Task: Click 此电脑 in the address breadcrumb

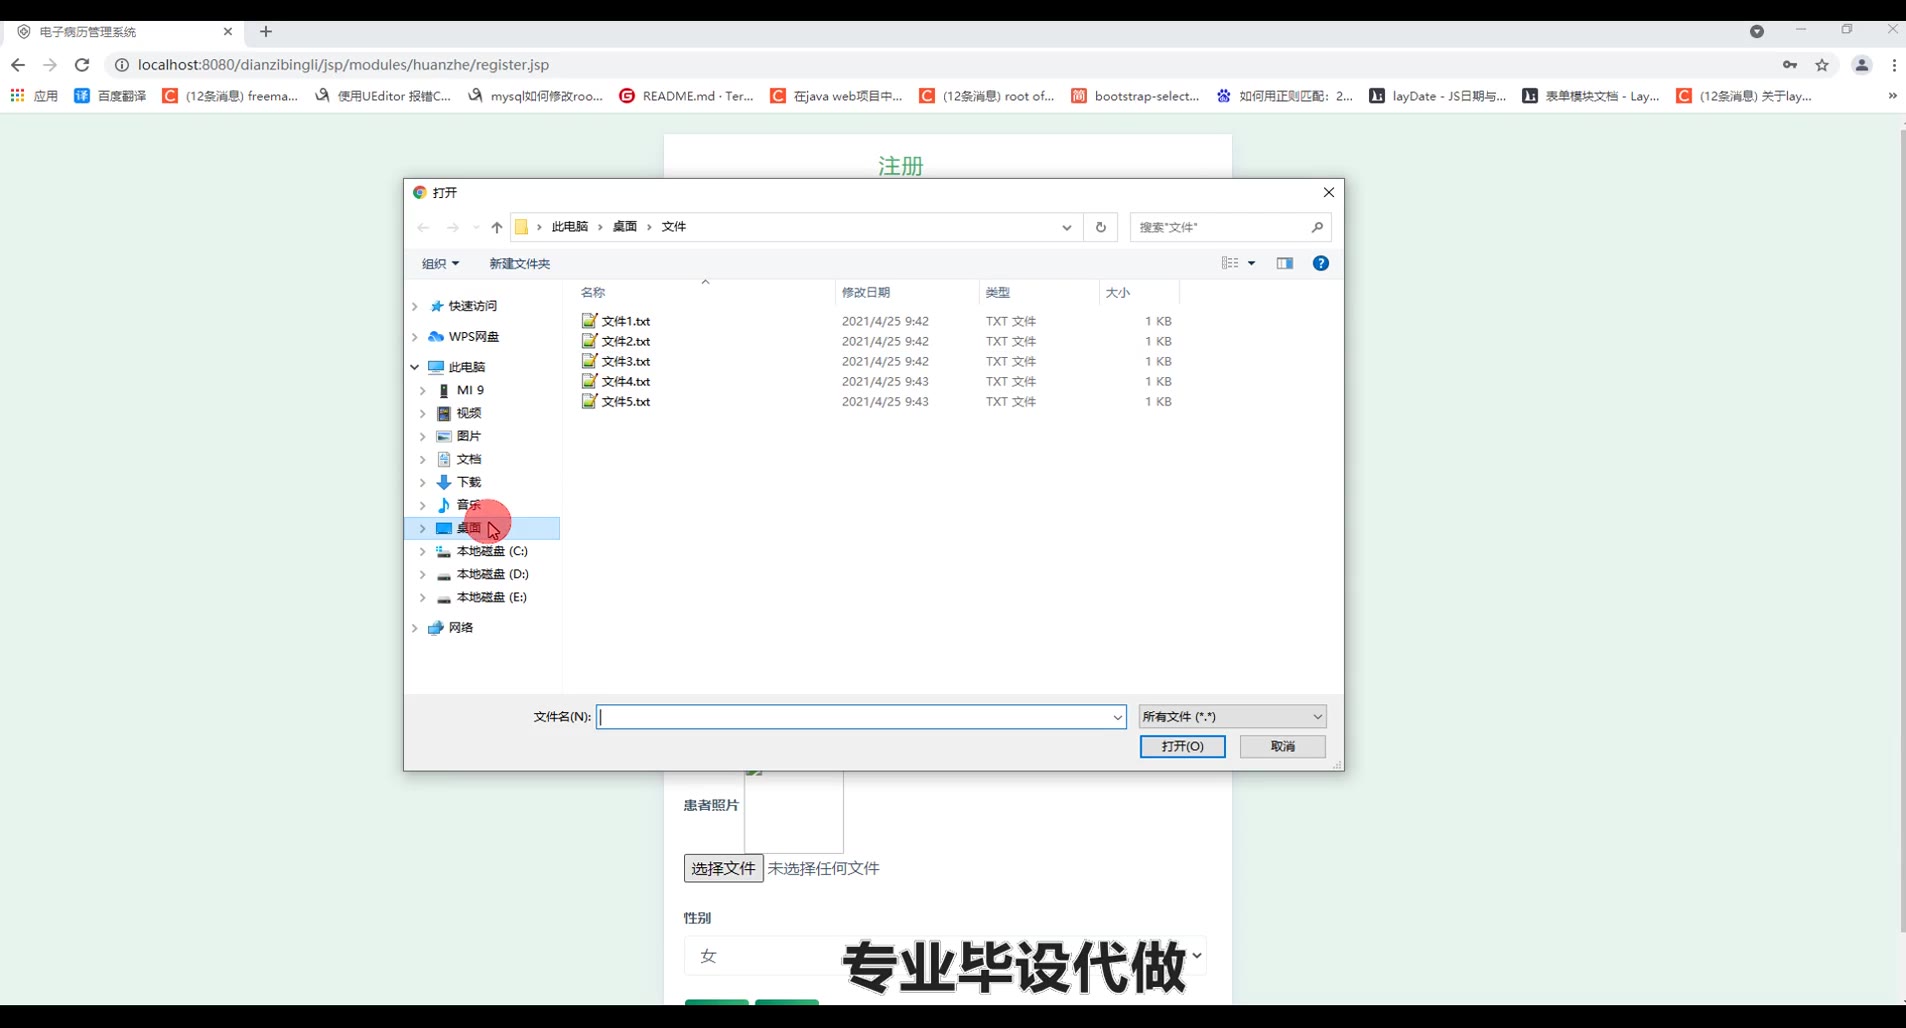Action: pos(570,227)
